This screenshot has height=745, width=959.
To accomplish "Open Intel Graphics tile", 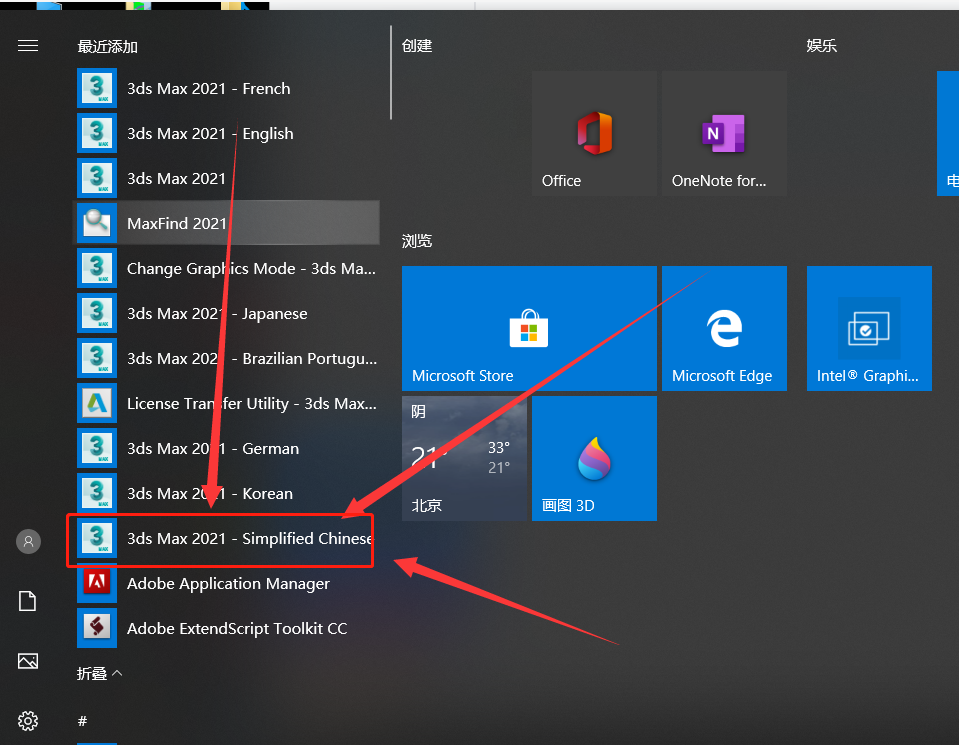I will coord(869,328).
